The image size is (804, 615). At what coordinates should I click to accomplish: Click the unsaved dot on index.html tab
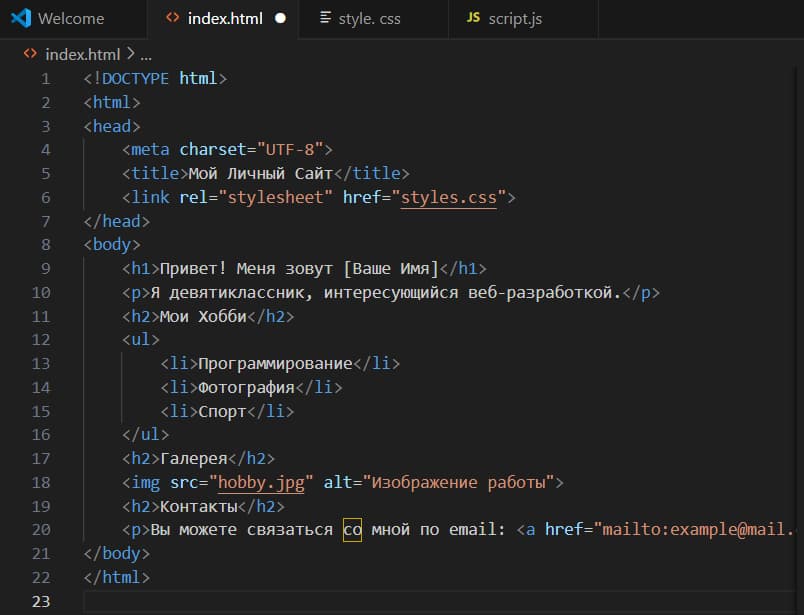(280, 18)
